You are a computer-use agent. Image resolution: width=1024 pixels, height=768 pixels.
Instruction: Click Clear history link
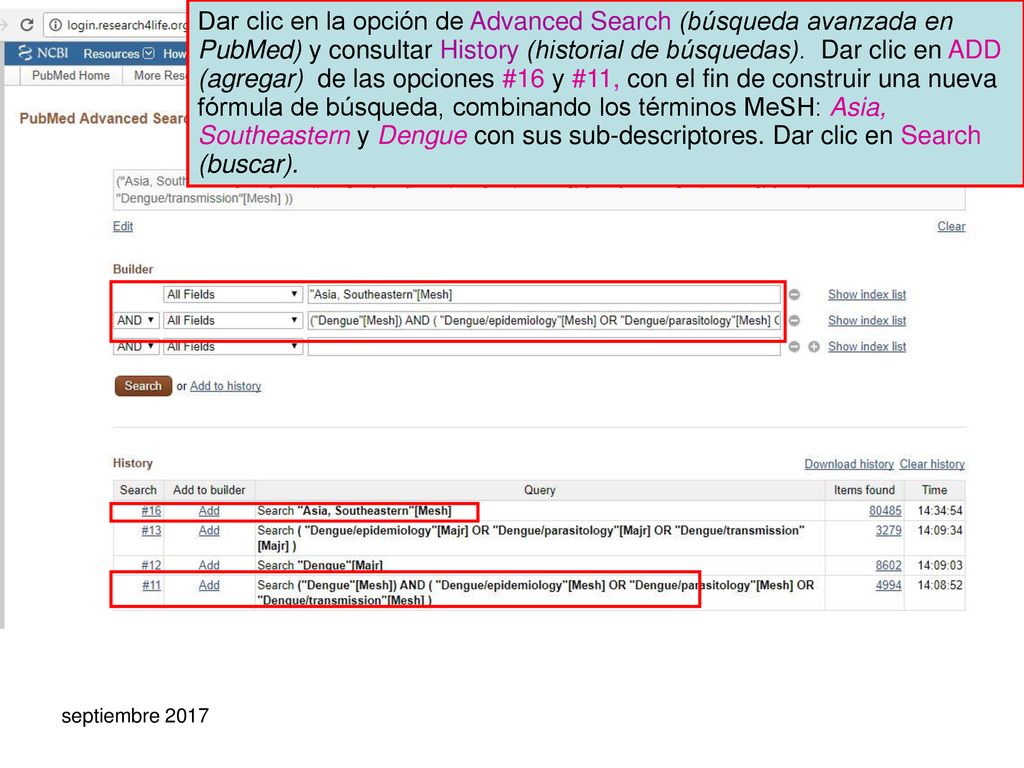(x=932, y=464)
